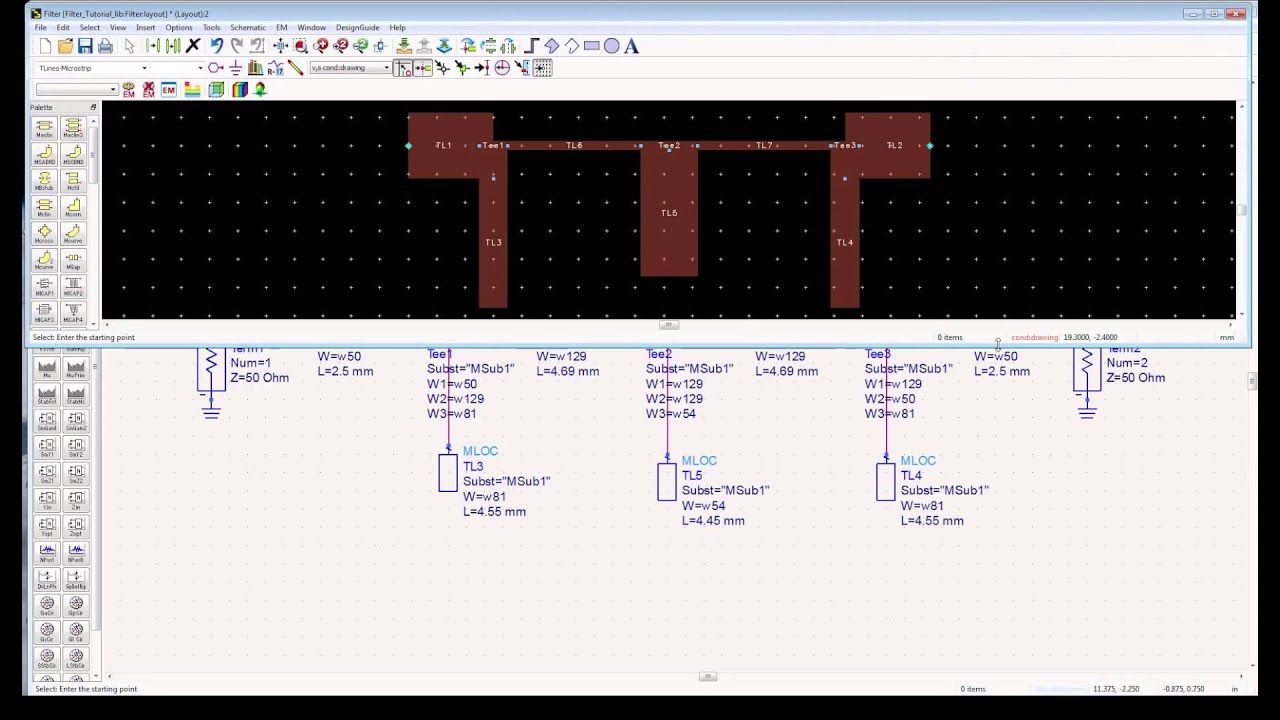Place the MGap component from the palette

point(73,260)
